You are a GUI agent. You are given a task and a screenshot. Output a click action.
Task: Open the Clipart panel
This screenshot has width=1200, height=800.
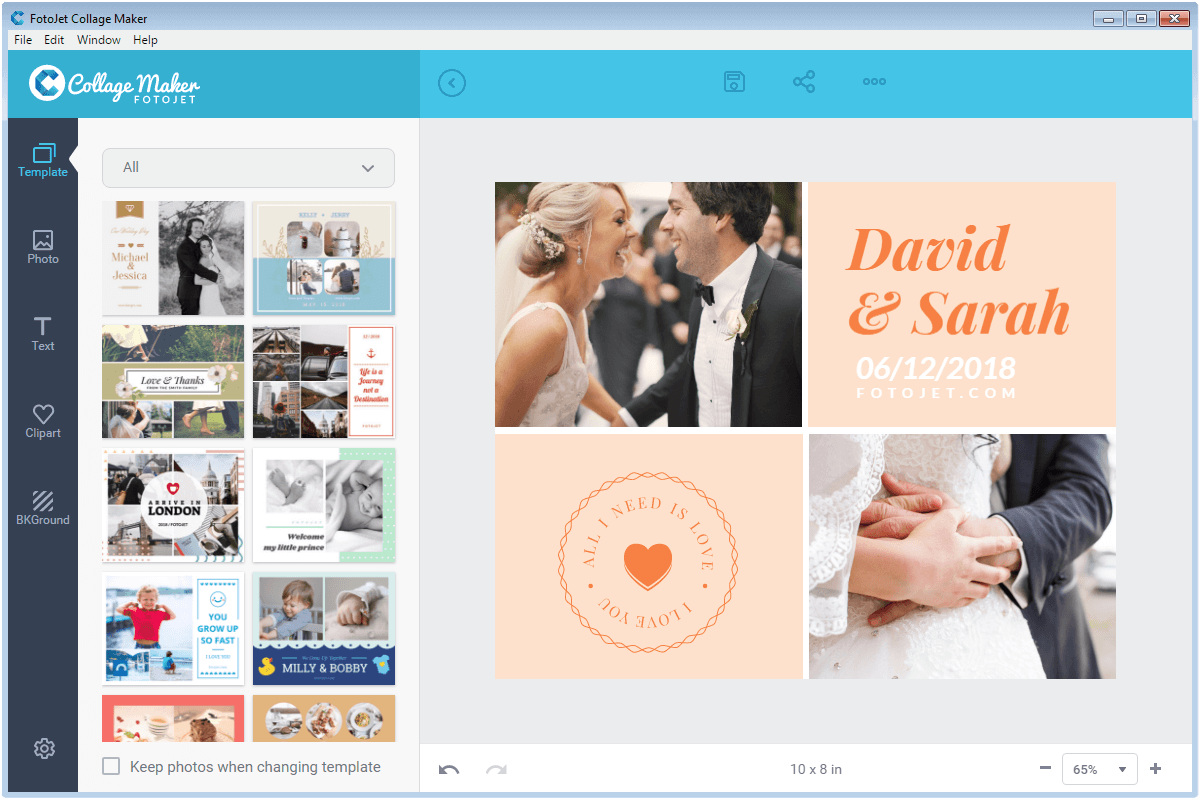tap(42, 419)
